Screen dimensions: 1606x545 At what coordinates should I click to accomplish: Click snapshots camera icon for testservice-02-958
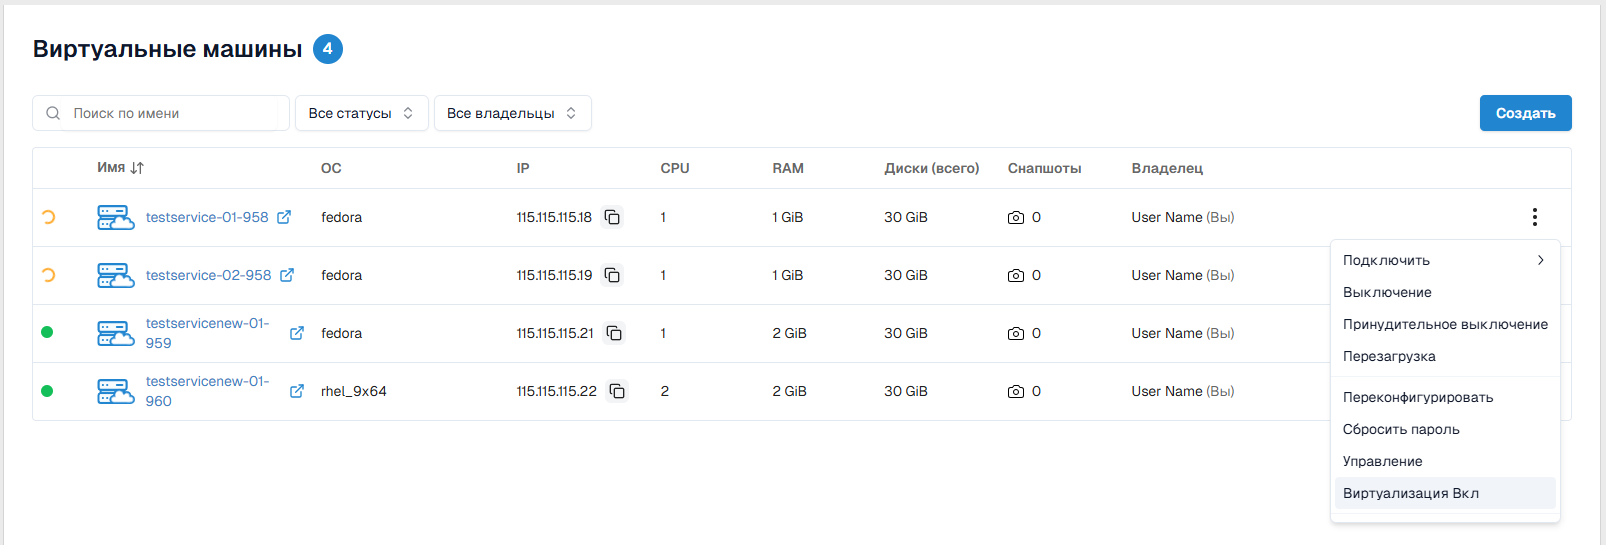click(1016, 275)
